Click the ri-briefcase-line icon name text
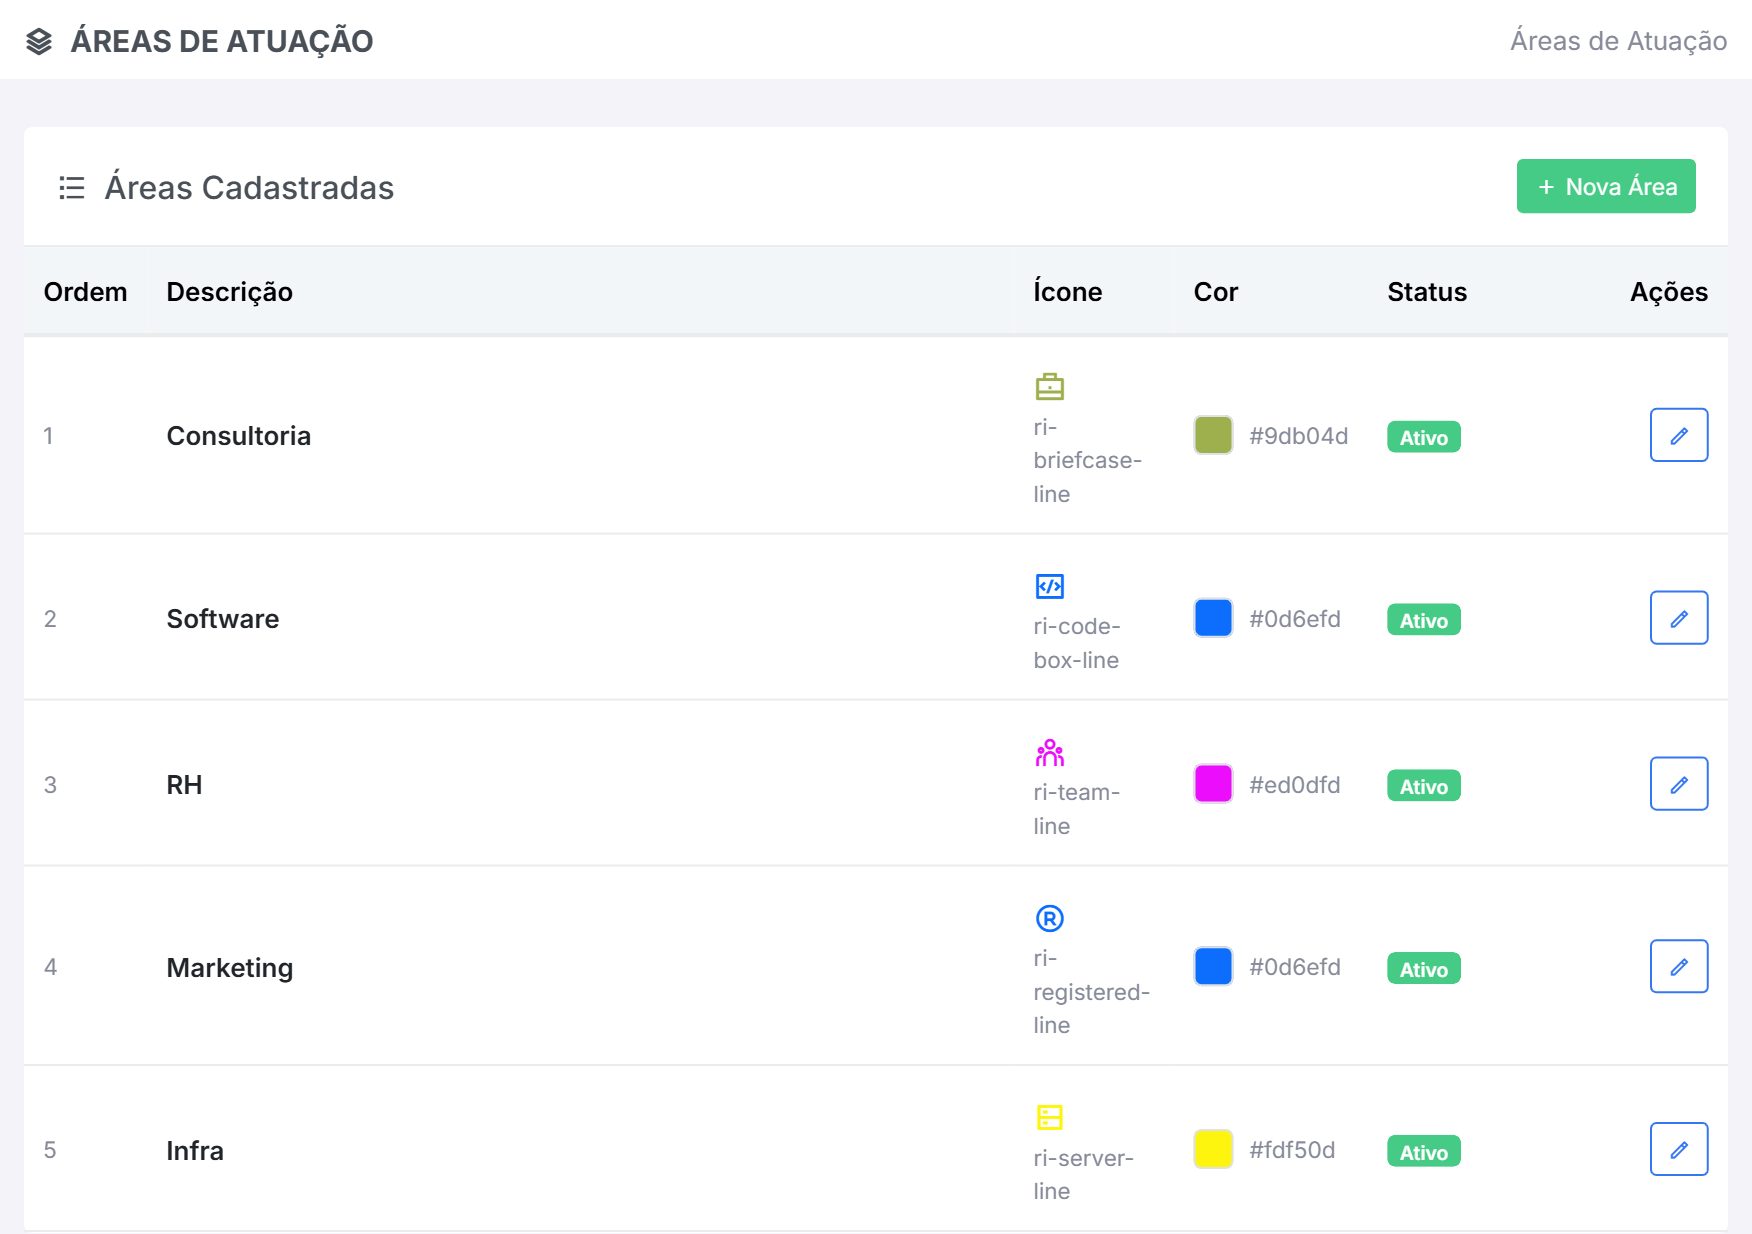The image size is (1752, 1234). 1087,460
